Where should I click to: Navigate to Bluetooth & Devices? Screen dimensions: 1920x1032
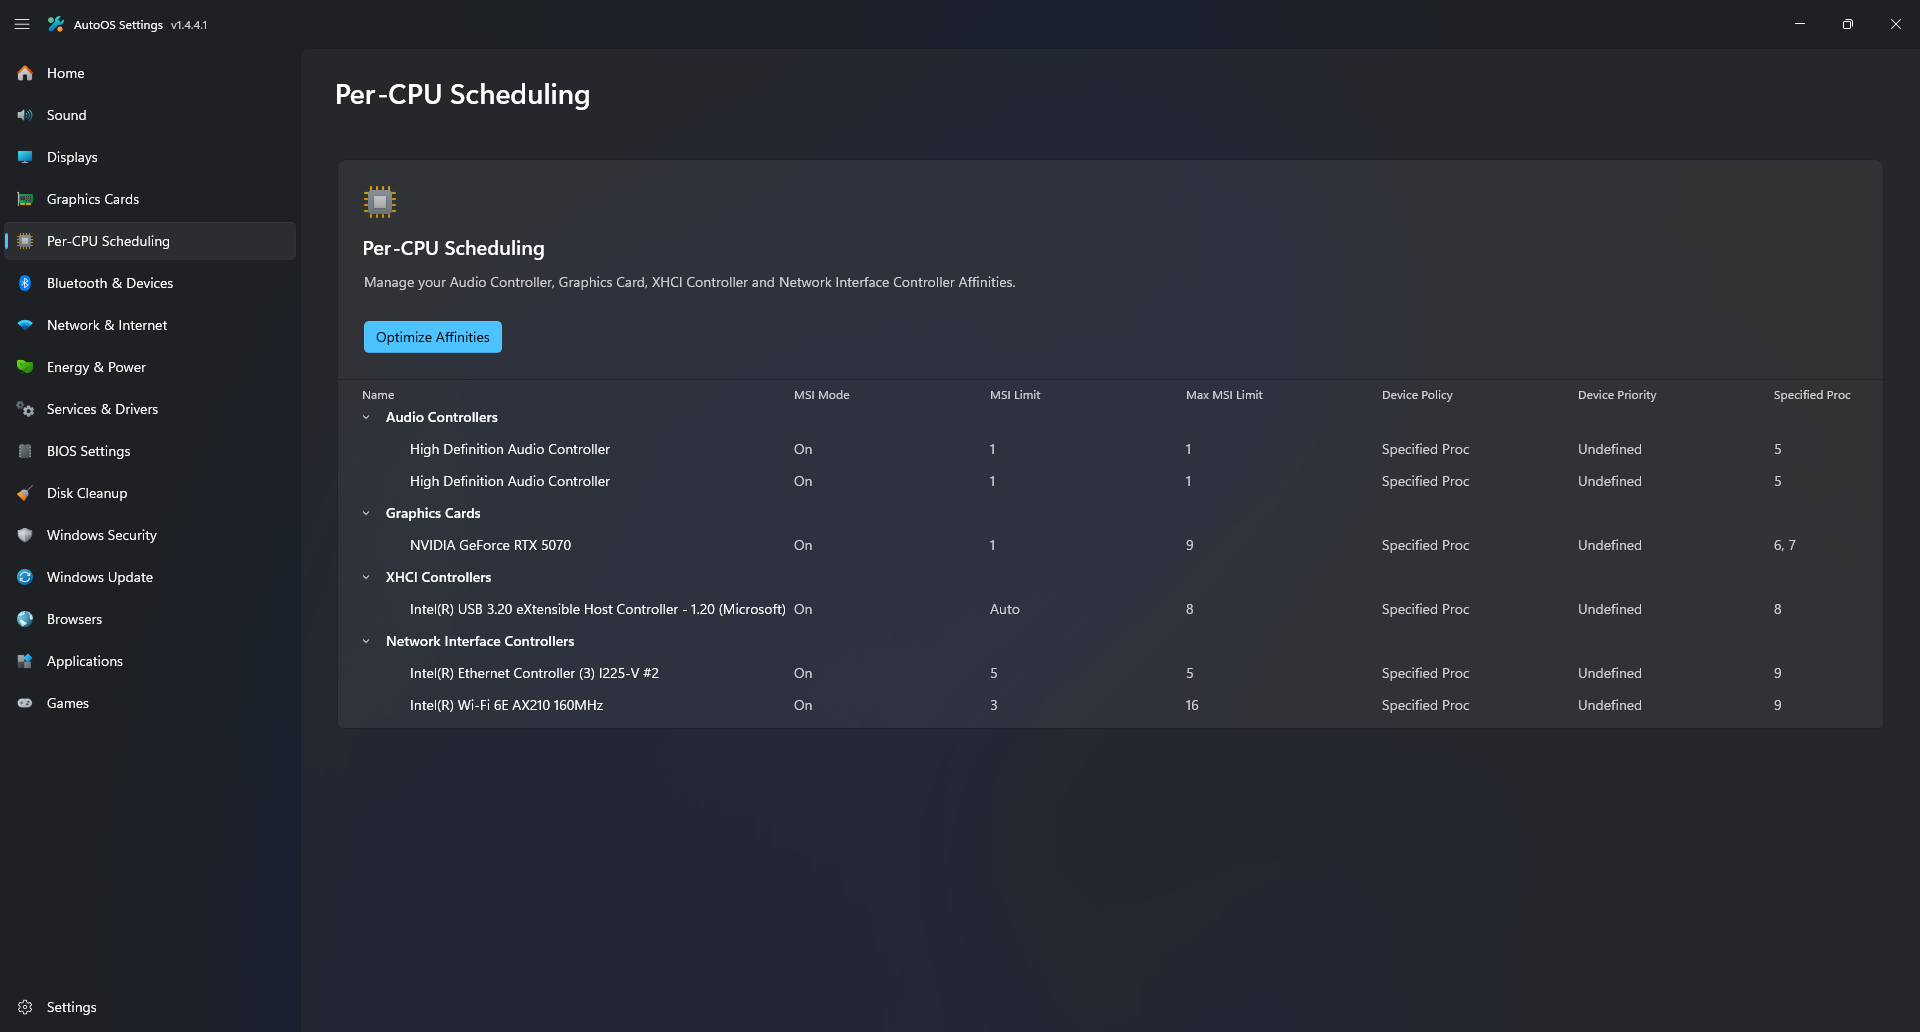(150, 283)
